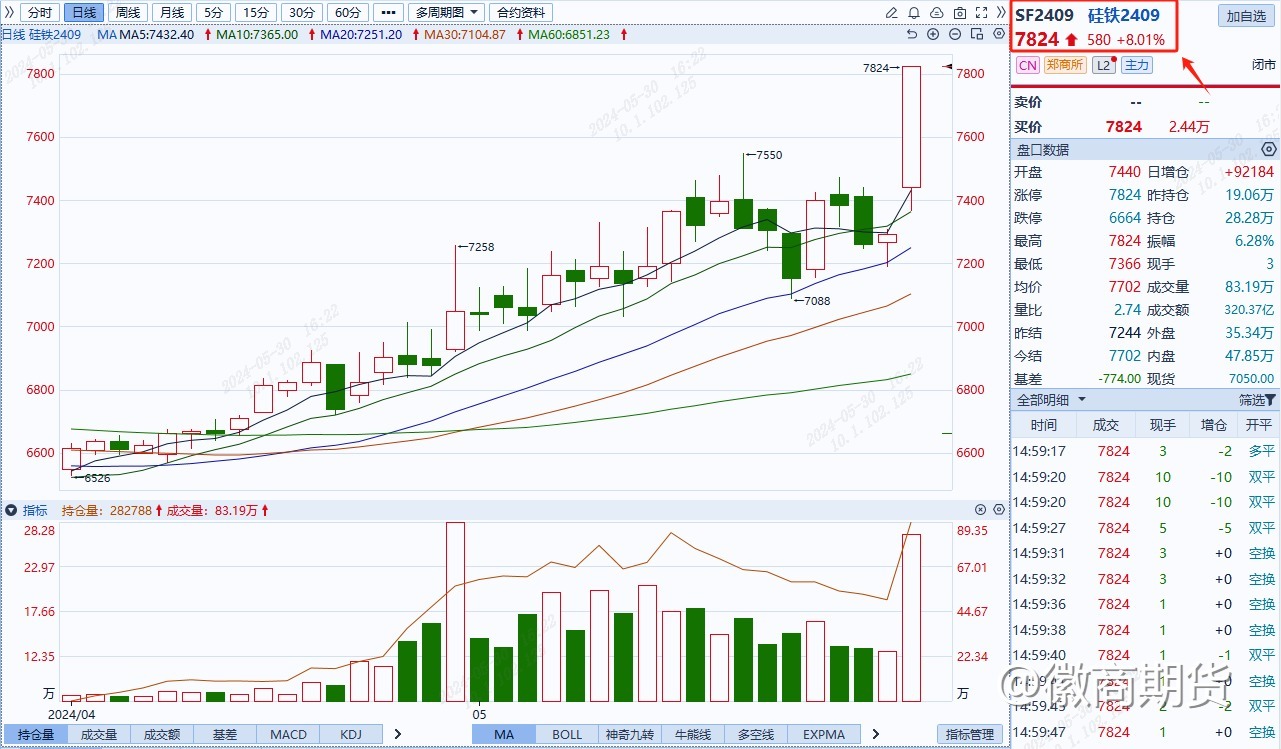Expand left sidebar double-chevron icon
Viewport: 1281px width, 749px height.
coord(9,13)
